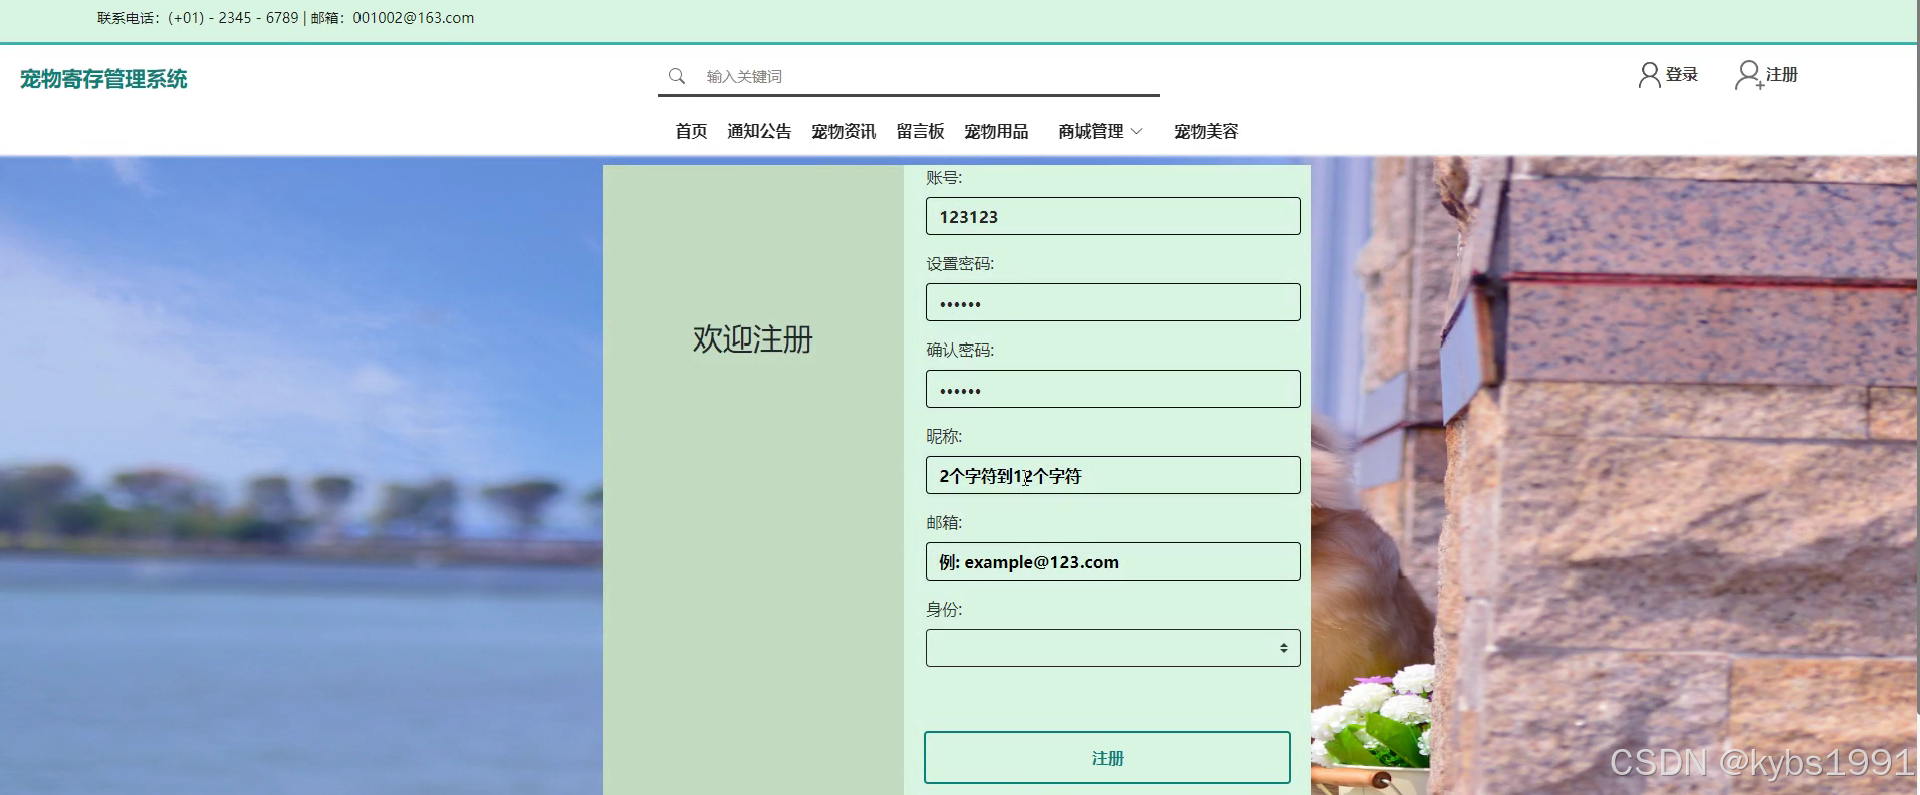Open 通知公告 menu item

(759, 131)
